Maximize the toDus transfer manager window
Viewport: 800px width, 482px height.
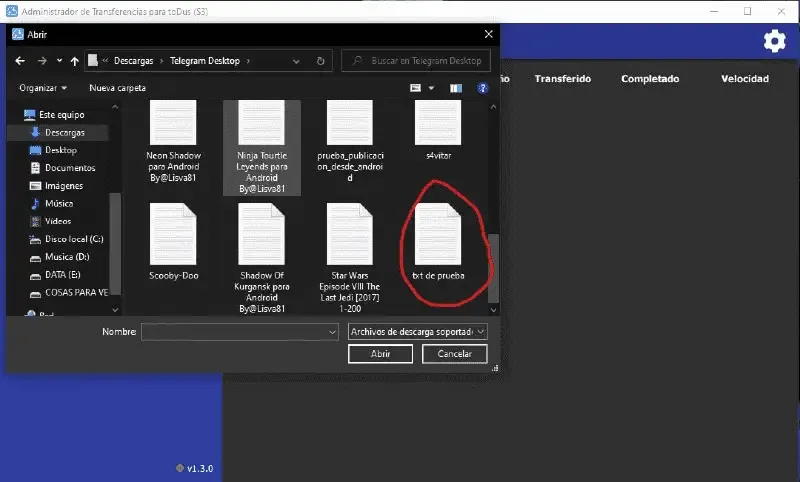747,11
